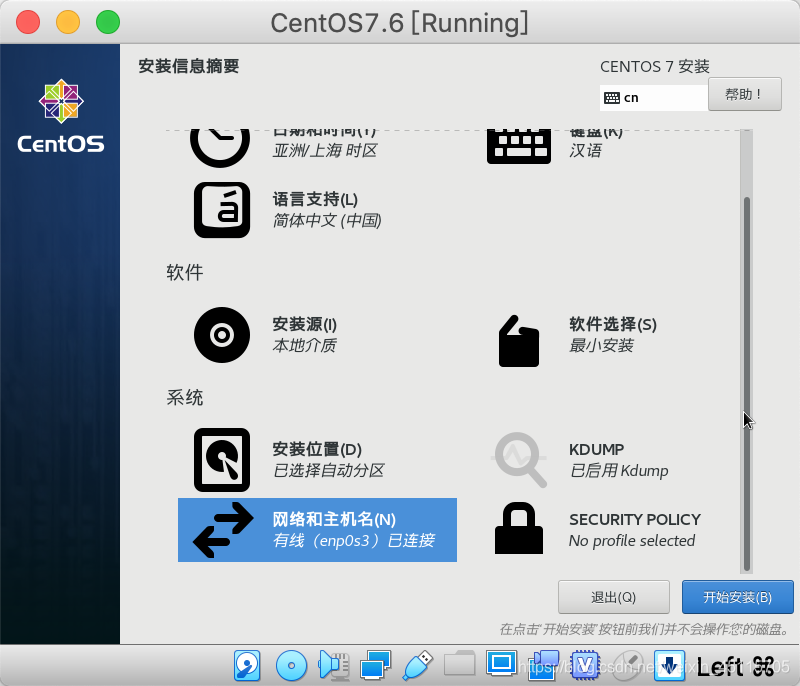Click the VirtualBox display status icon

point(501,663)
